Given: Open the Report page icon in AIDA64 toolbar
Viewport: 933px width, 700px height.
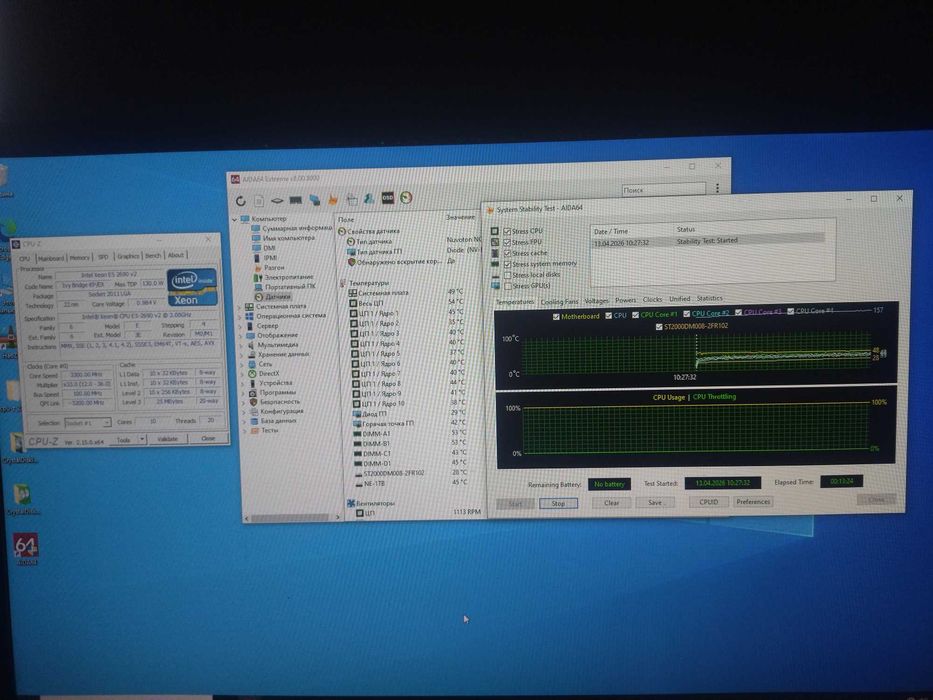Looking at the screenshot, I should coord(259,201).
